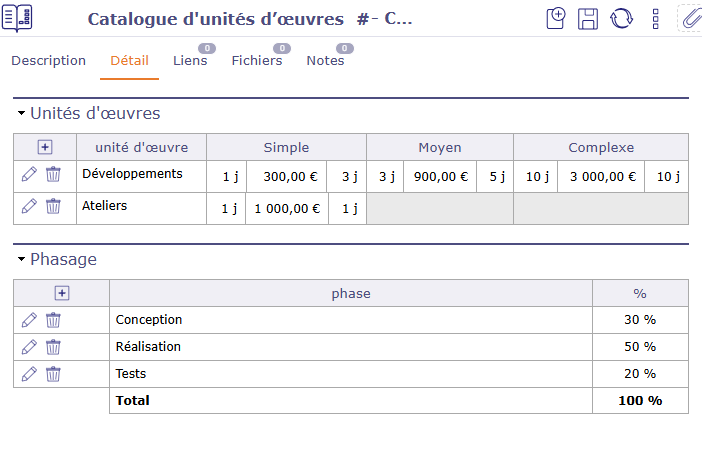Edit the Ateliers row with pencil icon

[x=29, y=206]
